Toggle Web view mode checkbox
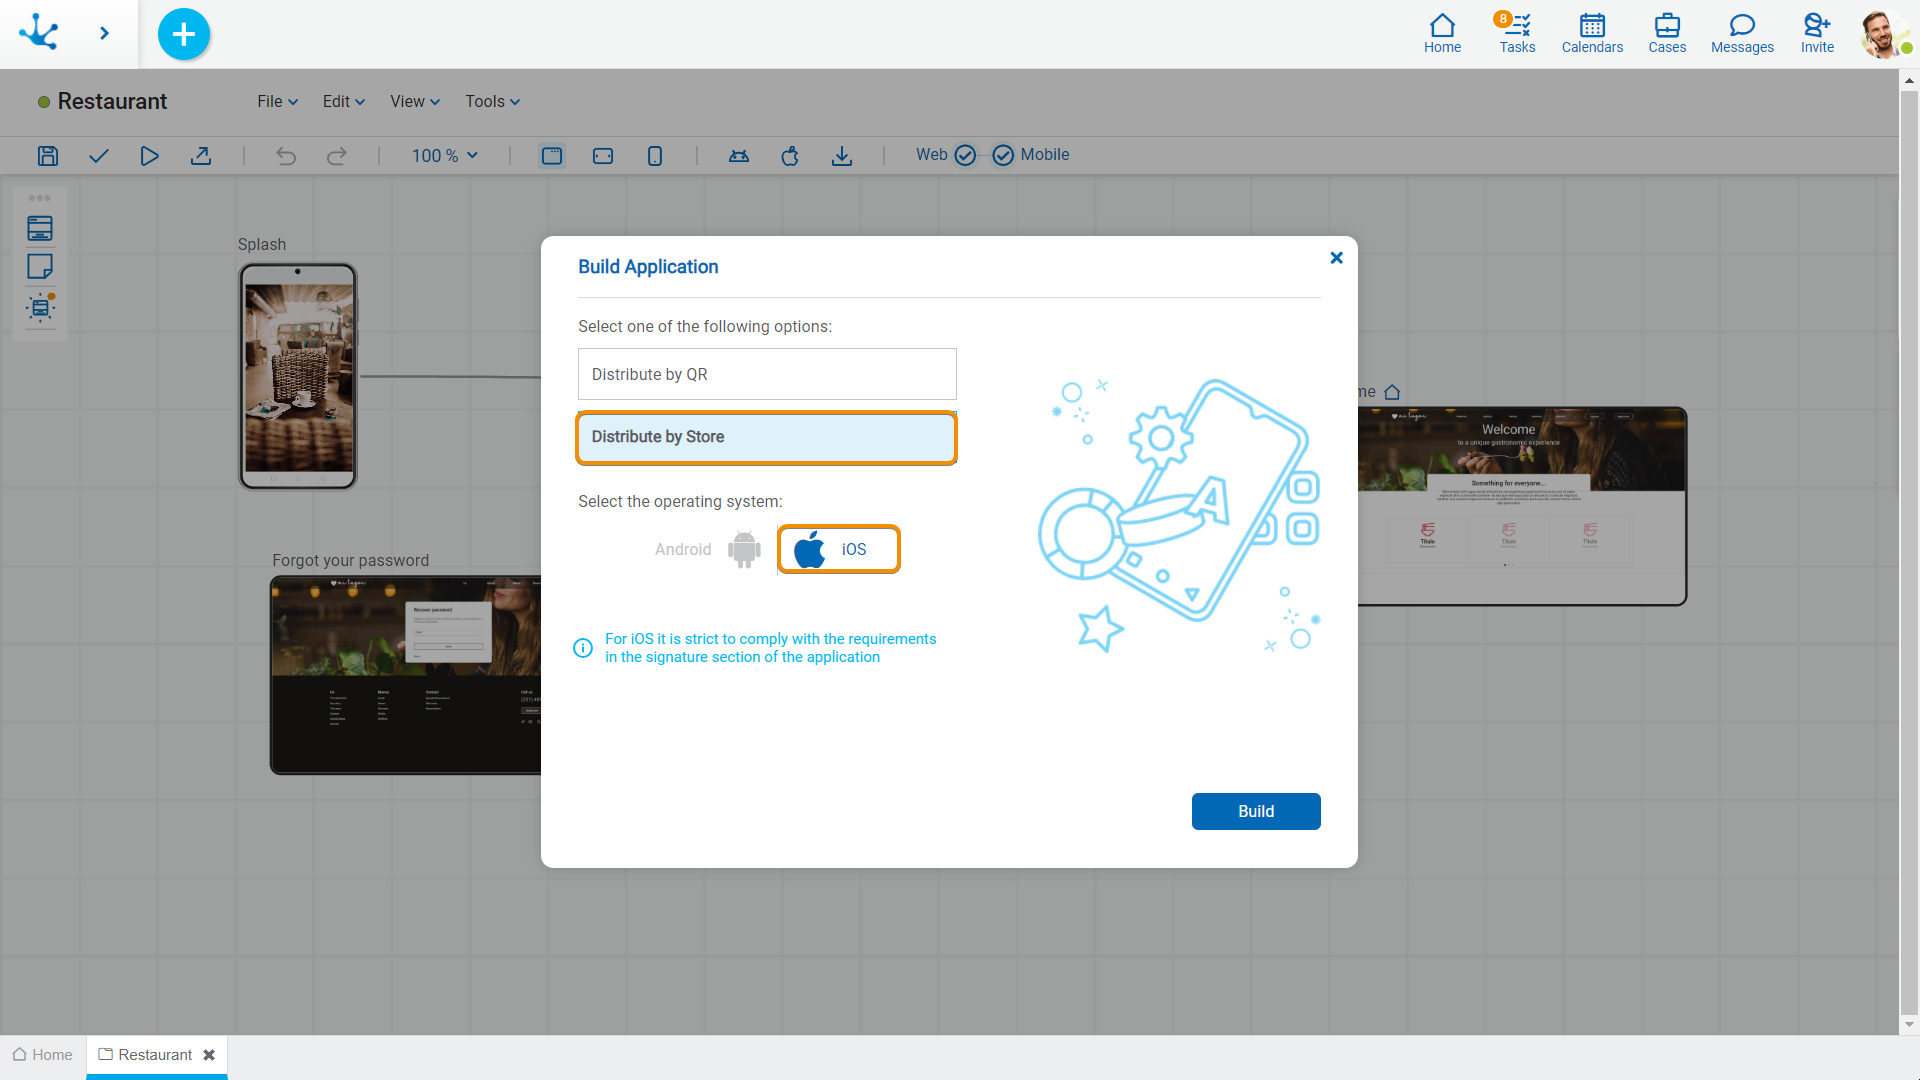This screenshot has height=1080, width=1920. 965,154
